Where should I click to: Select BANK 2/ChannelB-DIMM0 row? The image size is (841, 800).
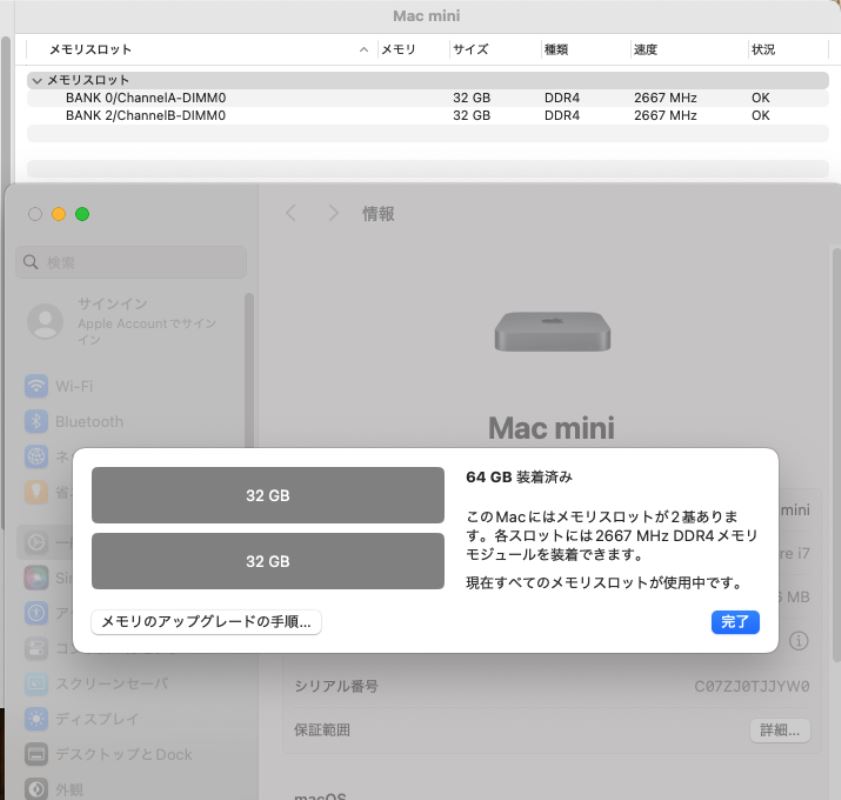pyautogui.click(x=427, y=115)
